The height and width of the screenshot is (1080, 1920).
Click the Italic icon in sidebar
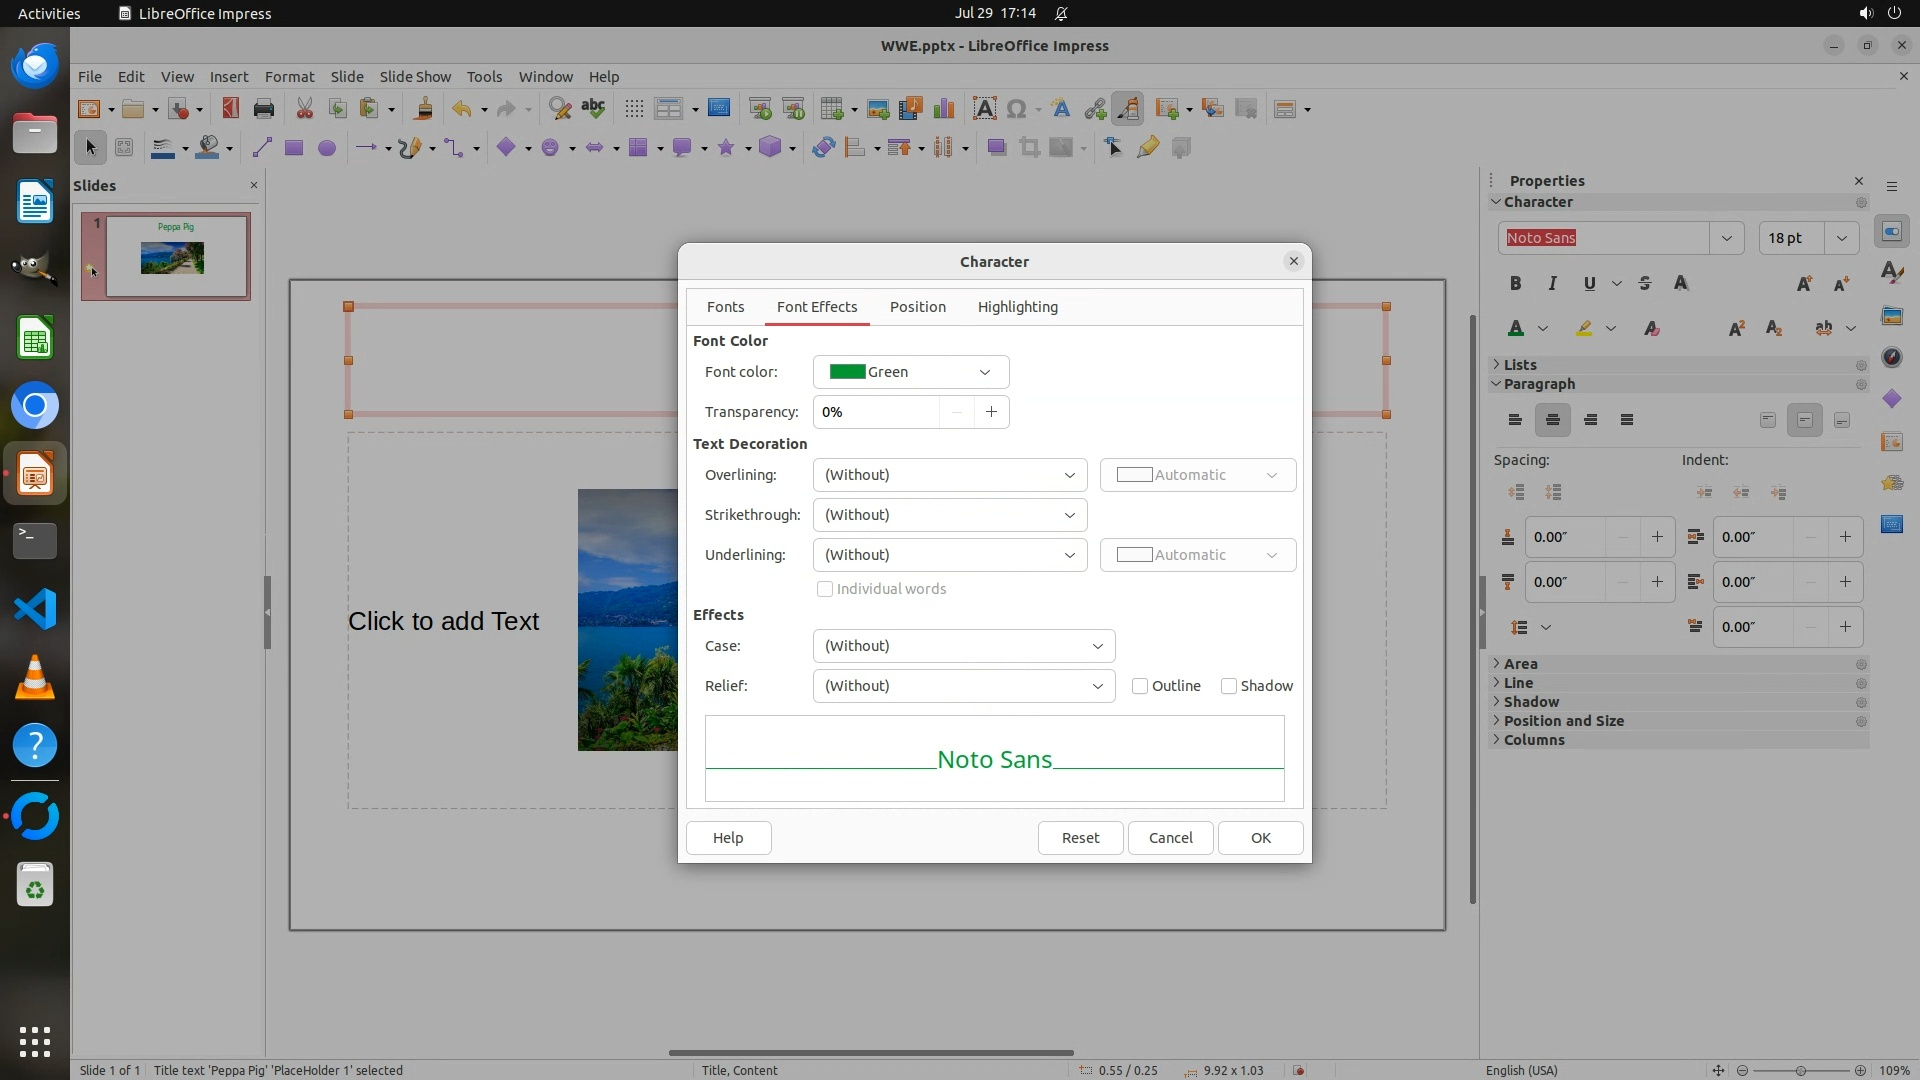coord(1552,284)
